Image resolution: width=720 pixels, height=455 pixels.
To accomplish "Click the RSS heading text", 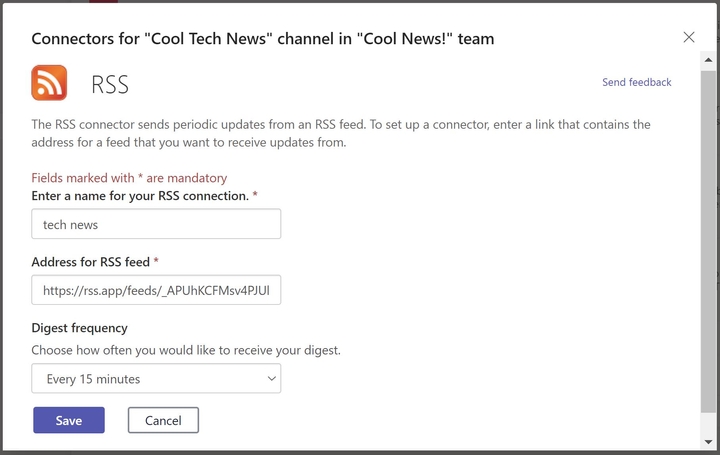I will tap(110, 84).
